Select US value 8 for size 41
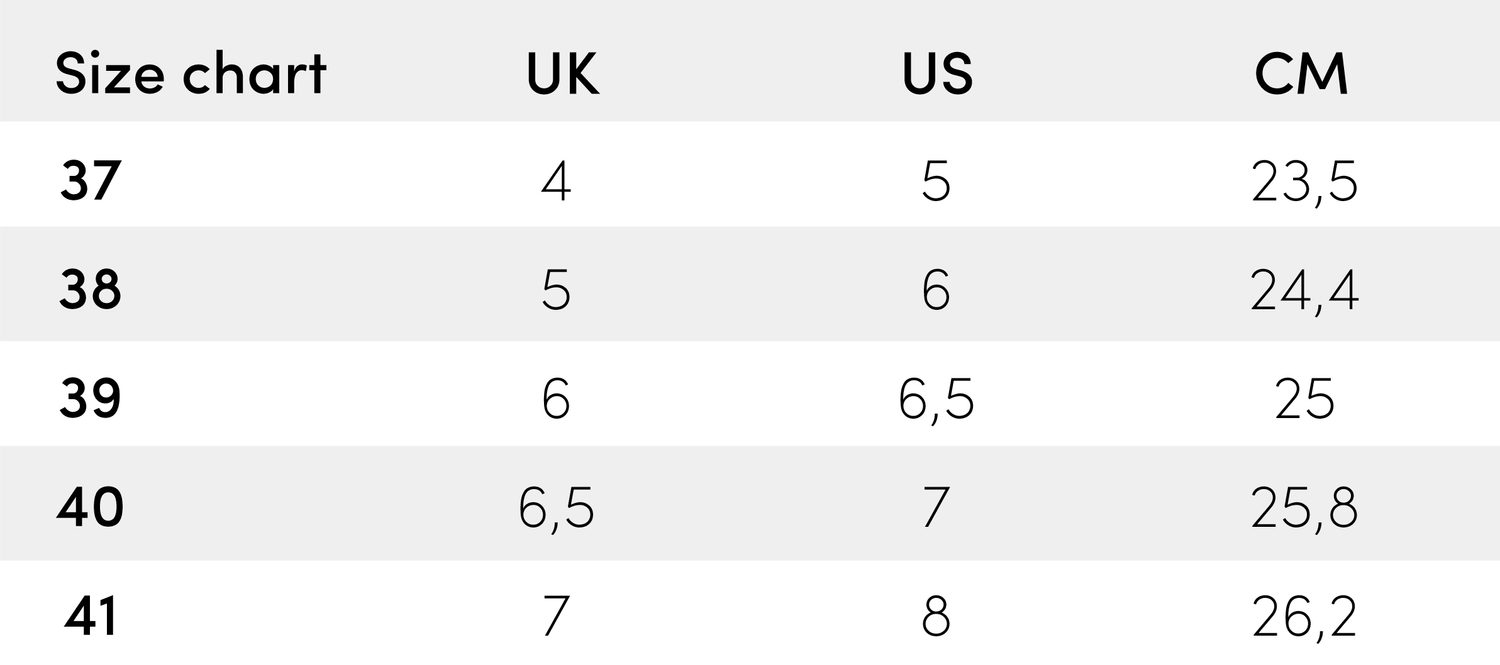Screen dimensions: 1500x665 click(x=935, y=617)
